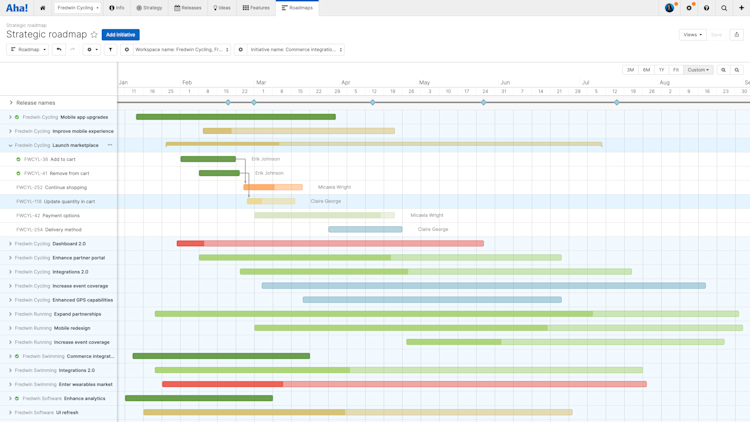Screen dimensions: 750x422
Task: Expand the Enhanced GPS capabilities row
Action: [10, 300]
